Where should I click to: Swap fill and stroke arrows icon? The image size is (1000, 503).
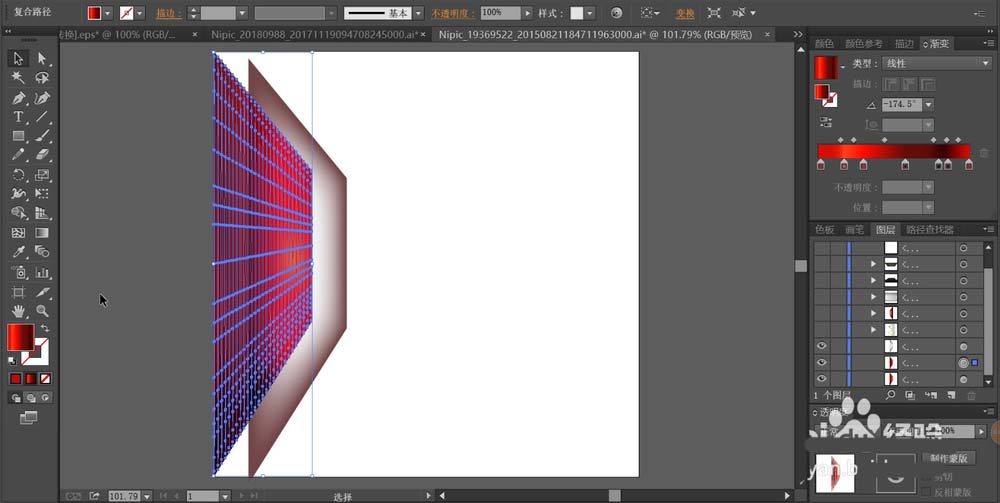[x=45, y=328]
